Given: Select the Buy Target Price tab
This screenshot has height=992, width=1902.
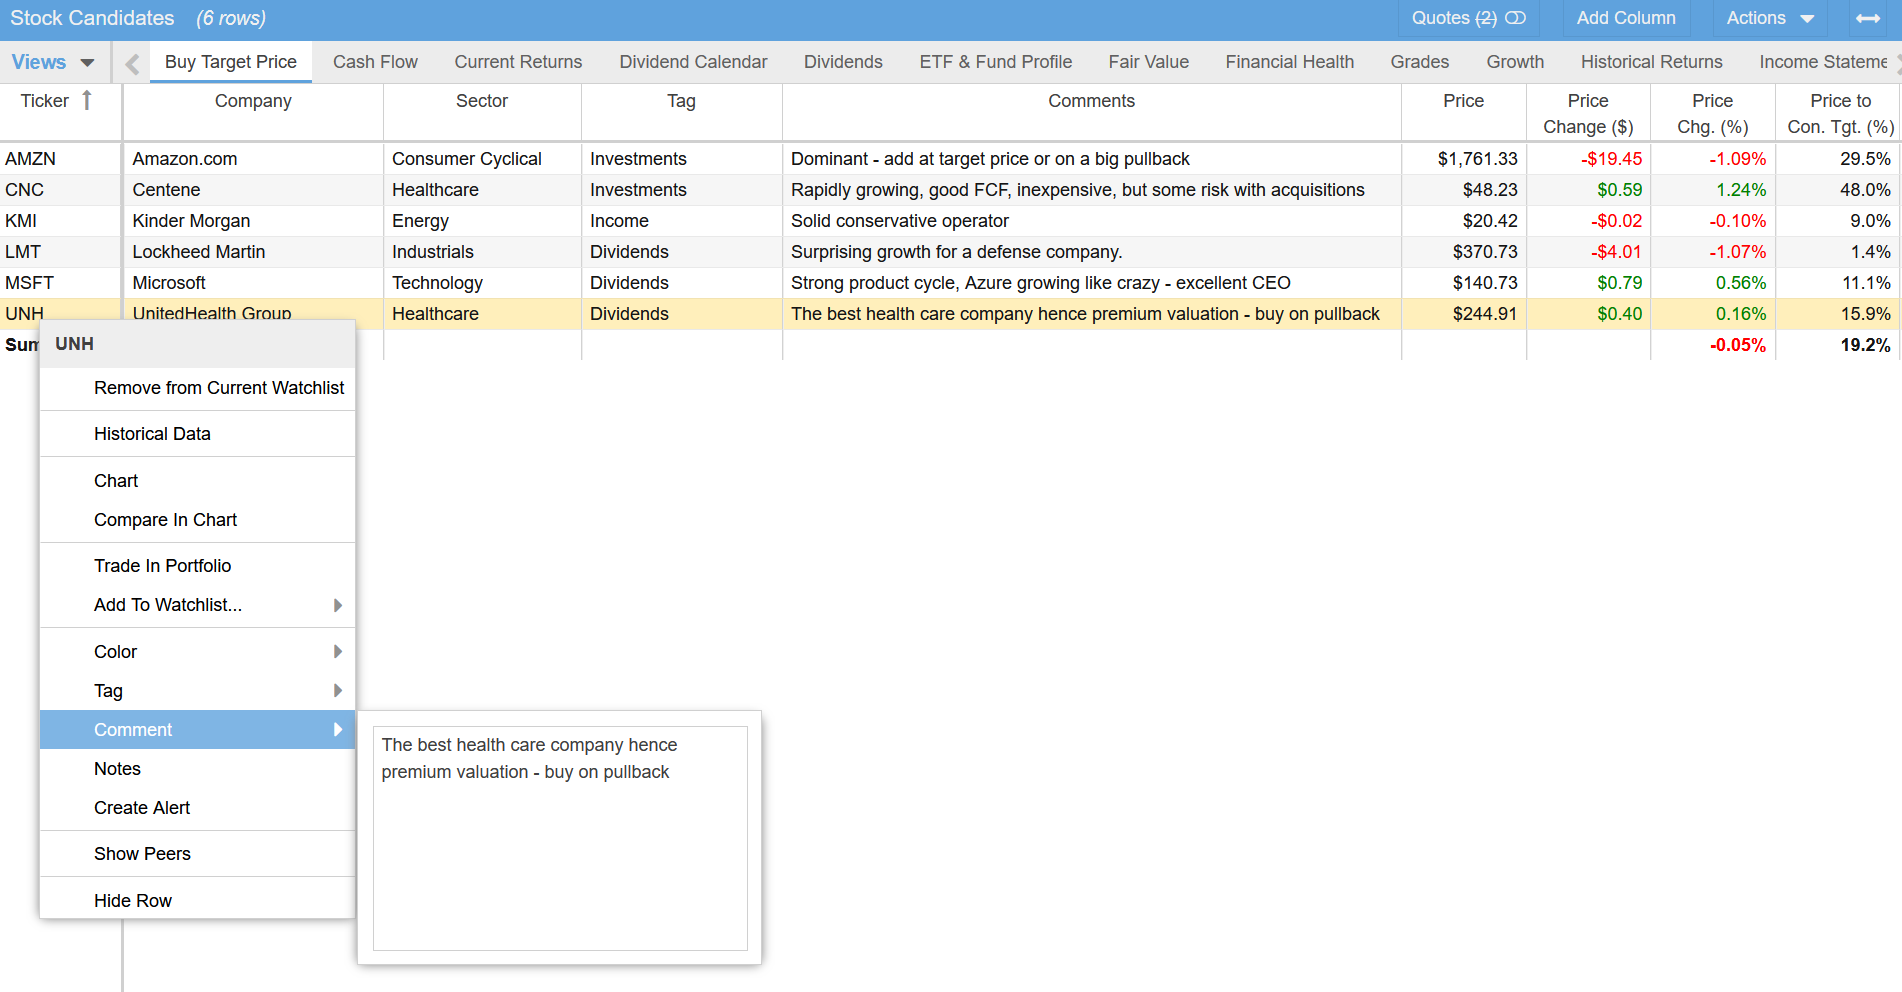Looking at the screenshot, I should [x=231, y=62].
